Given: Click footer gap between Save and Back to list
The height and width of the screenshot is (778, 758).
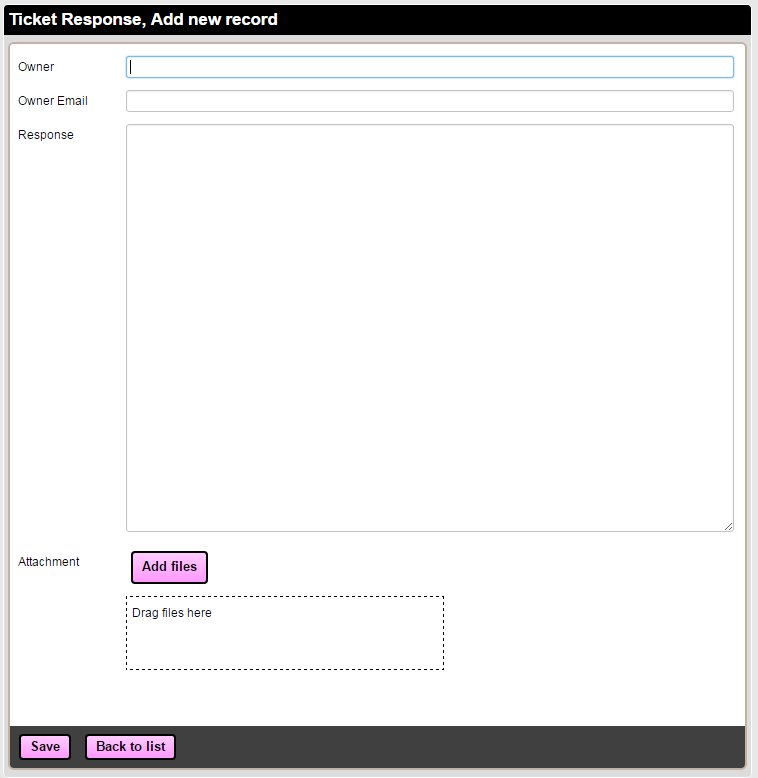Looking at the screenshot, I should 78,747.
